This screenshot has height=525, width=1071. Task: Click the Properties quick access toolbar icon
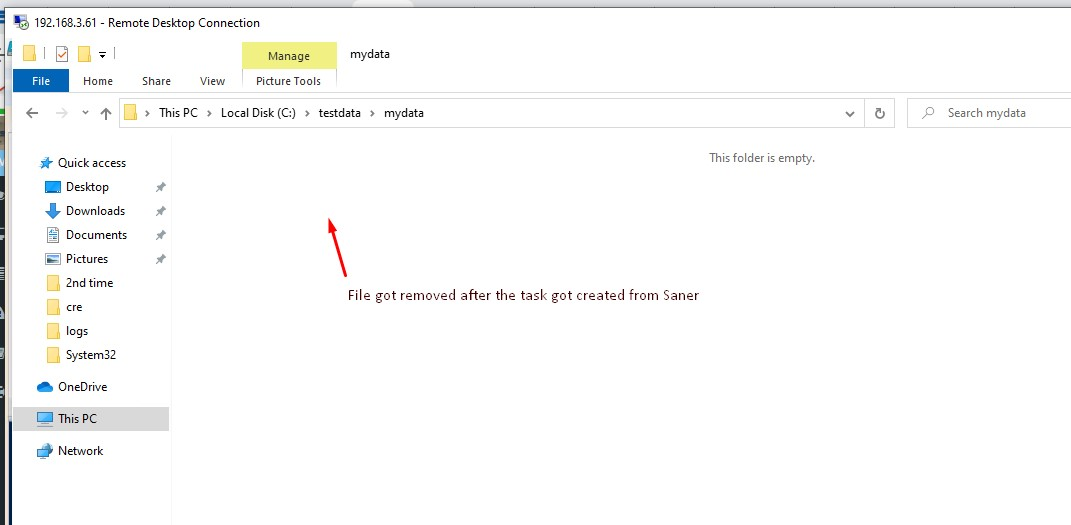click(x=62, y=54)
